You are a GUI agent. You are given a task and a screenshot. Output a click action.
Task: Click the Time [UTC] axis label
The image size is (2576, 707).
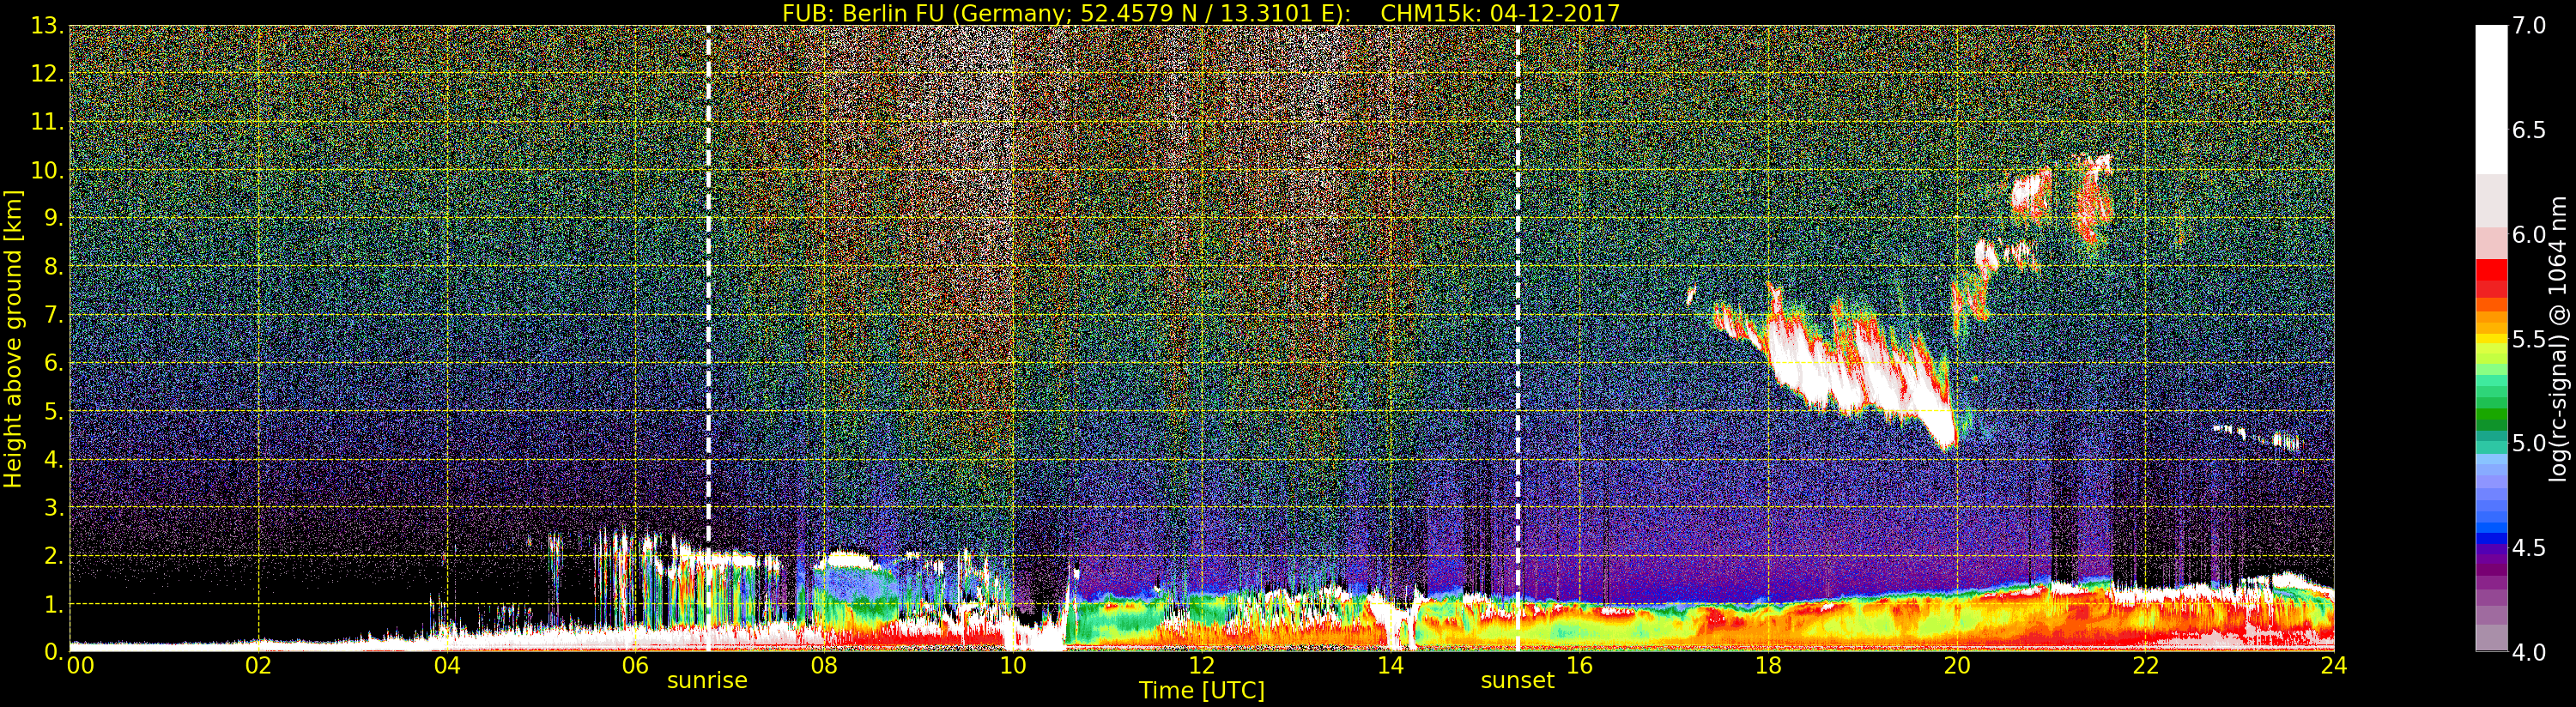click(x=1201, y=691)
